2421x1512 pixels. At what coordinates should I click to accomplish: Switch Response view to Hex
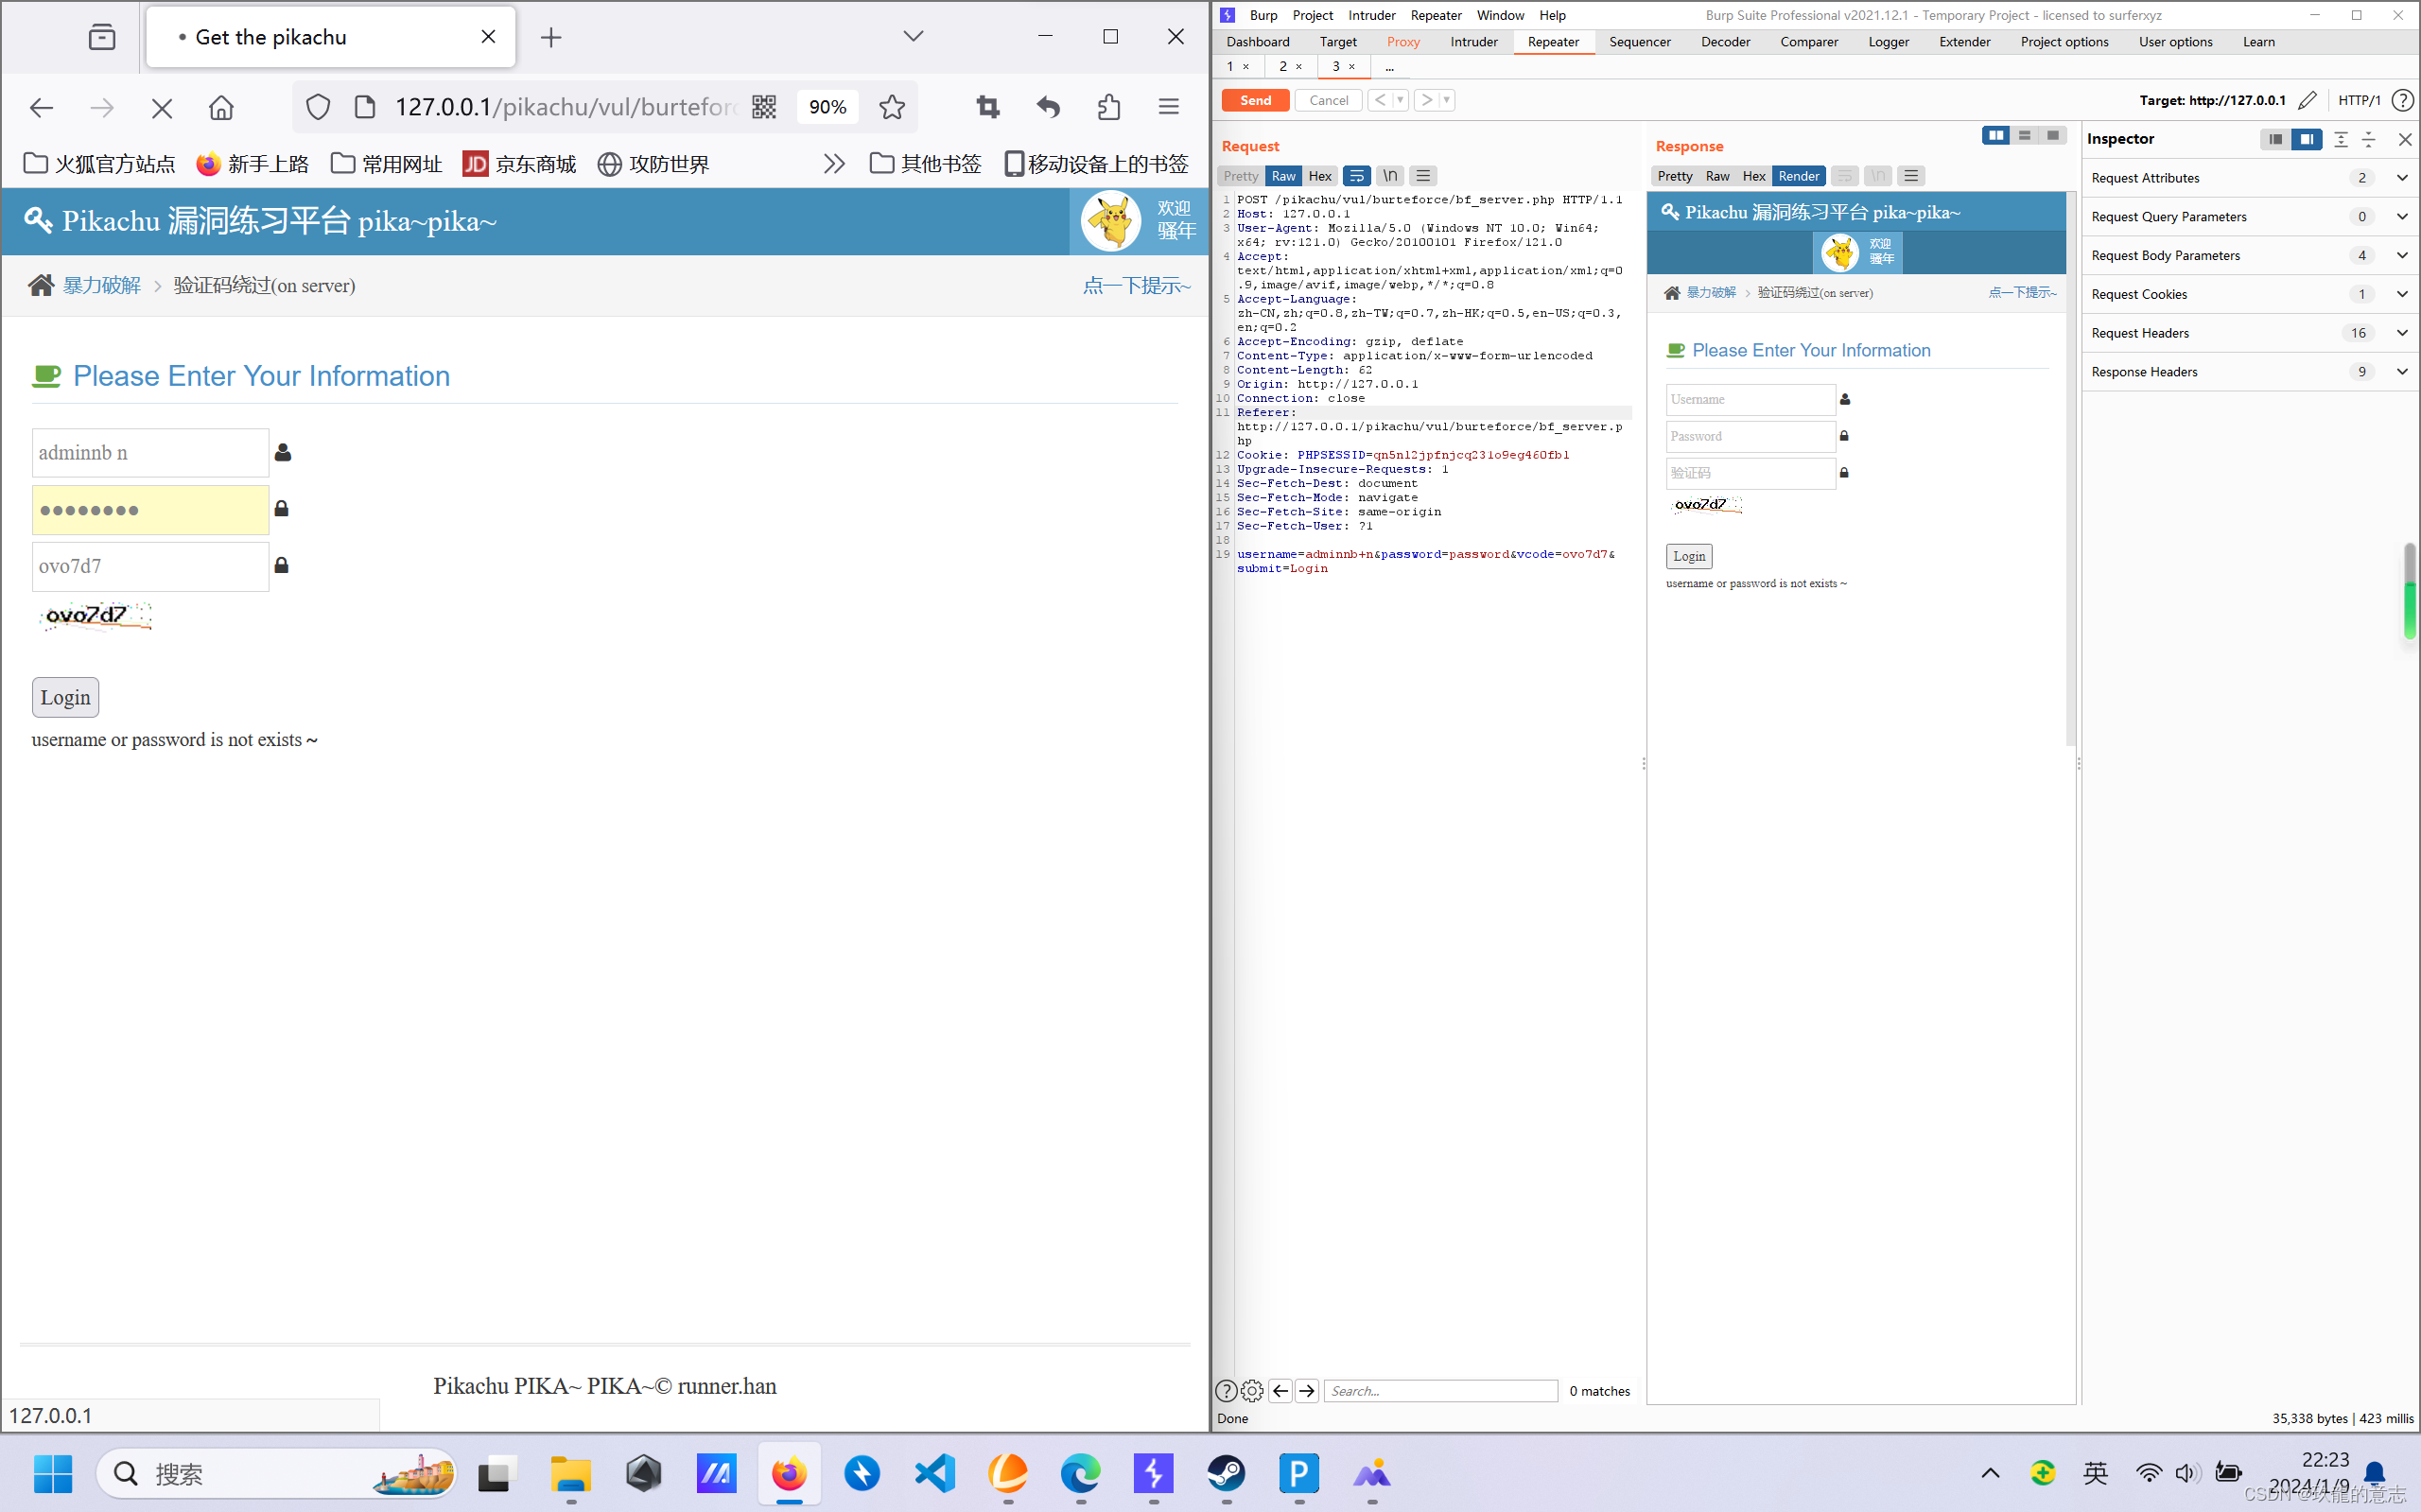click(1754, 176)
